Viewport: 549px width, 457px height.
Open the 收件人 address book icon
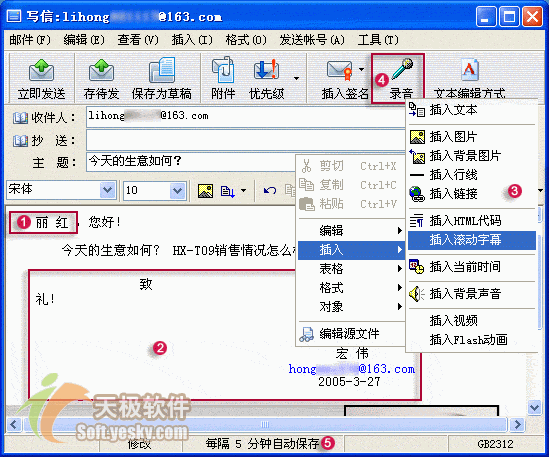(20, 118)
